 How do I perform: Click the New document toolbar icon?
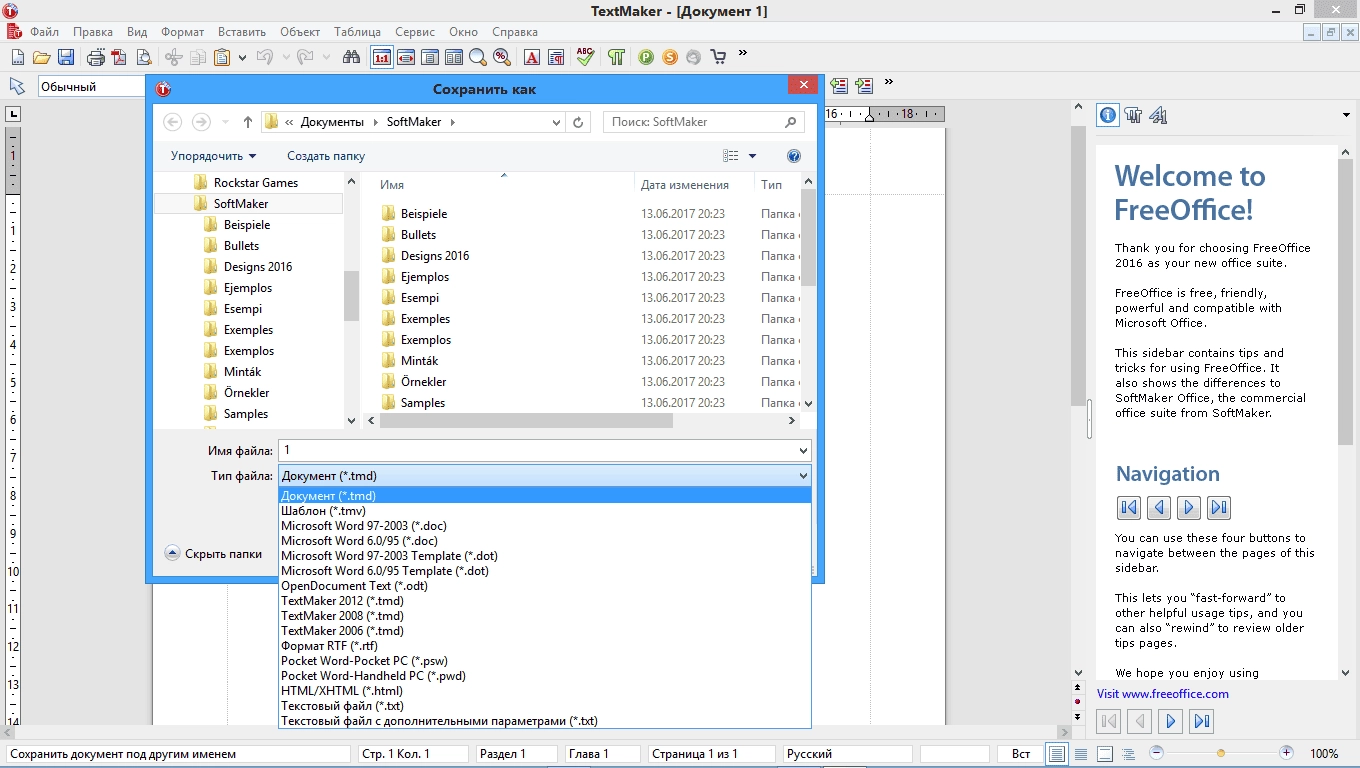pos(17,57)
